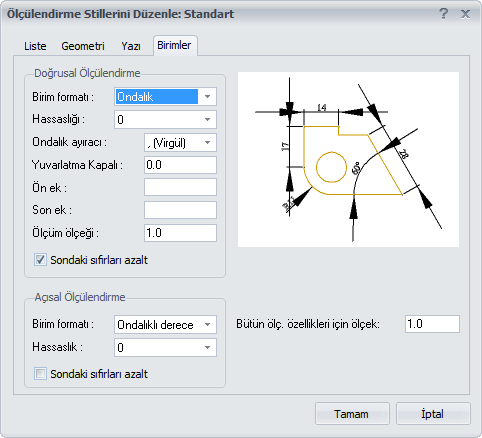The image size is (482, 438).
Task: Open angular Birim formatı Ondalıklı derece dropdown
Action: (165, 324)
